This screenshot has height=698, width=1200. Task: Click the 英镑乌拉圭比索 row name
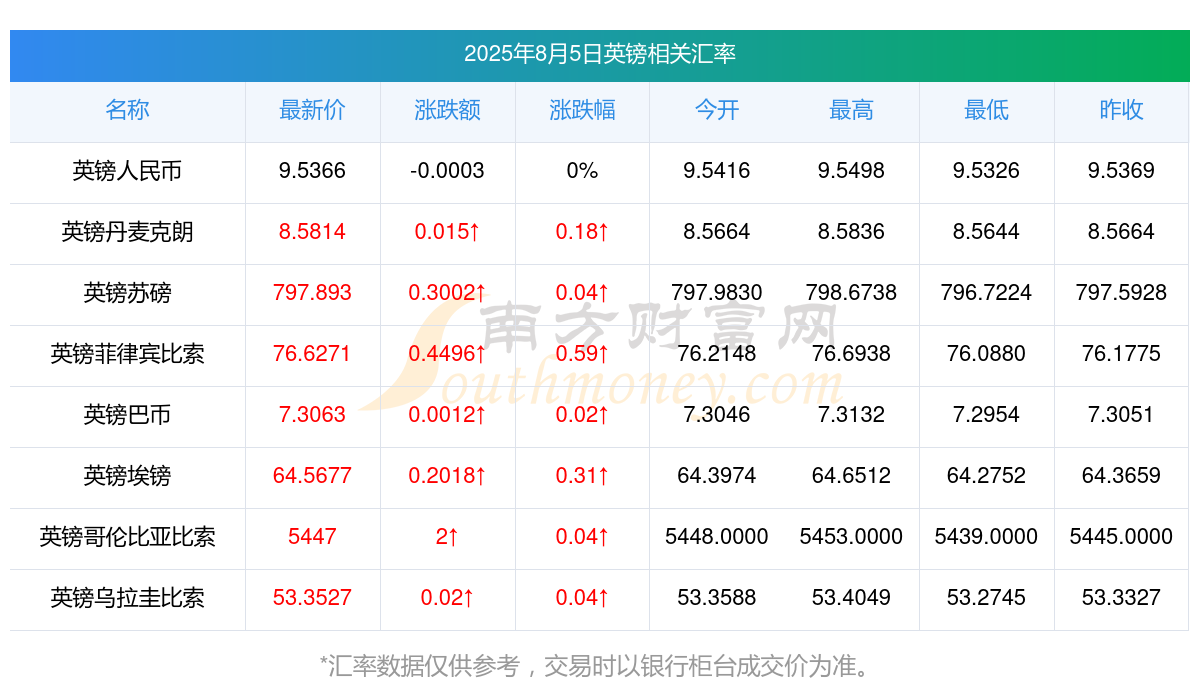[x=127, y=598]
